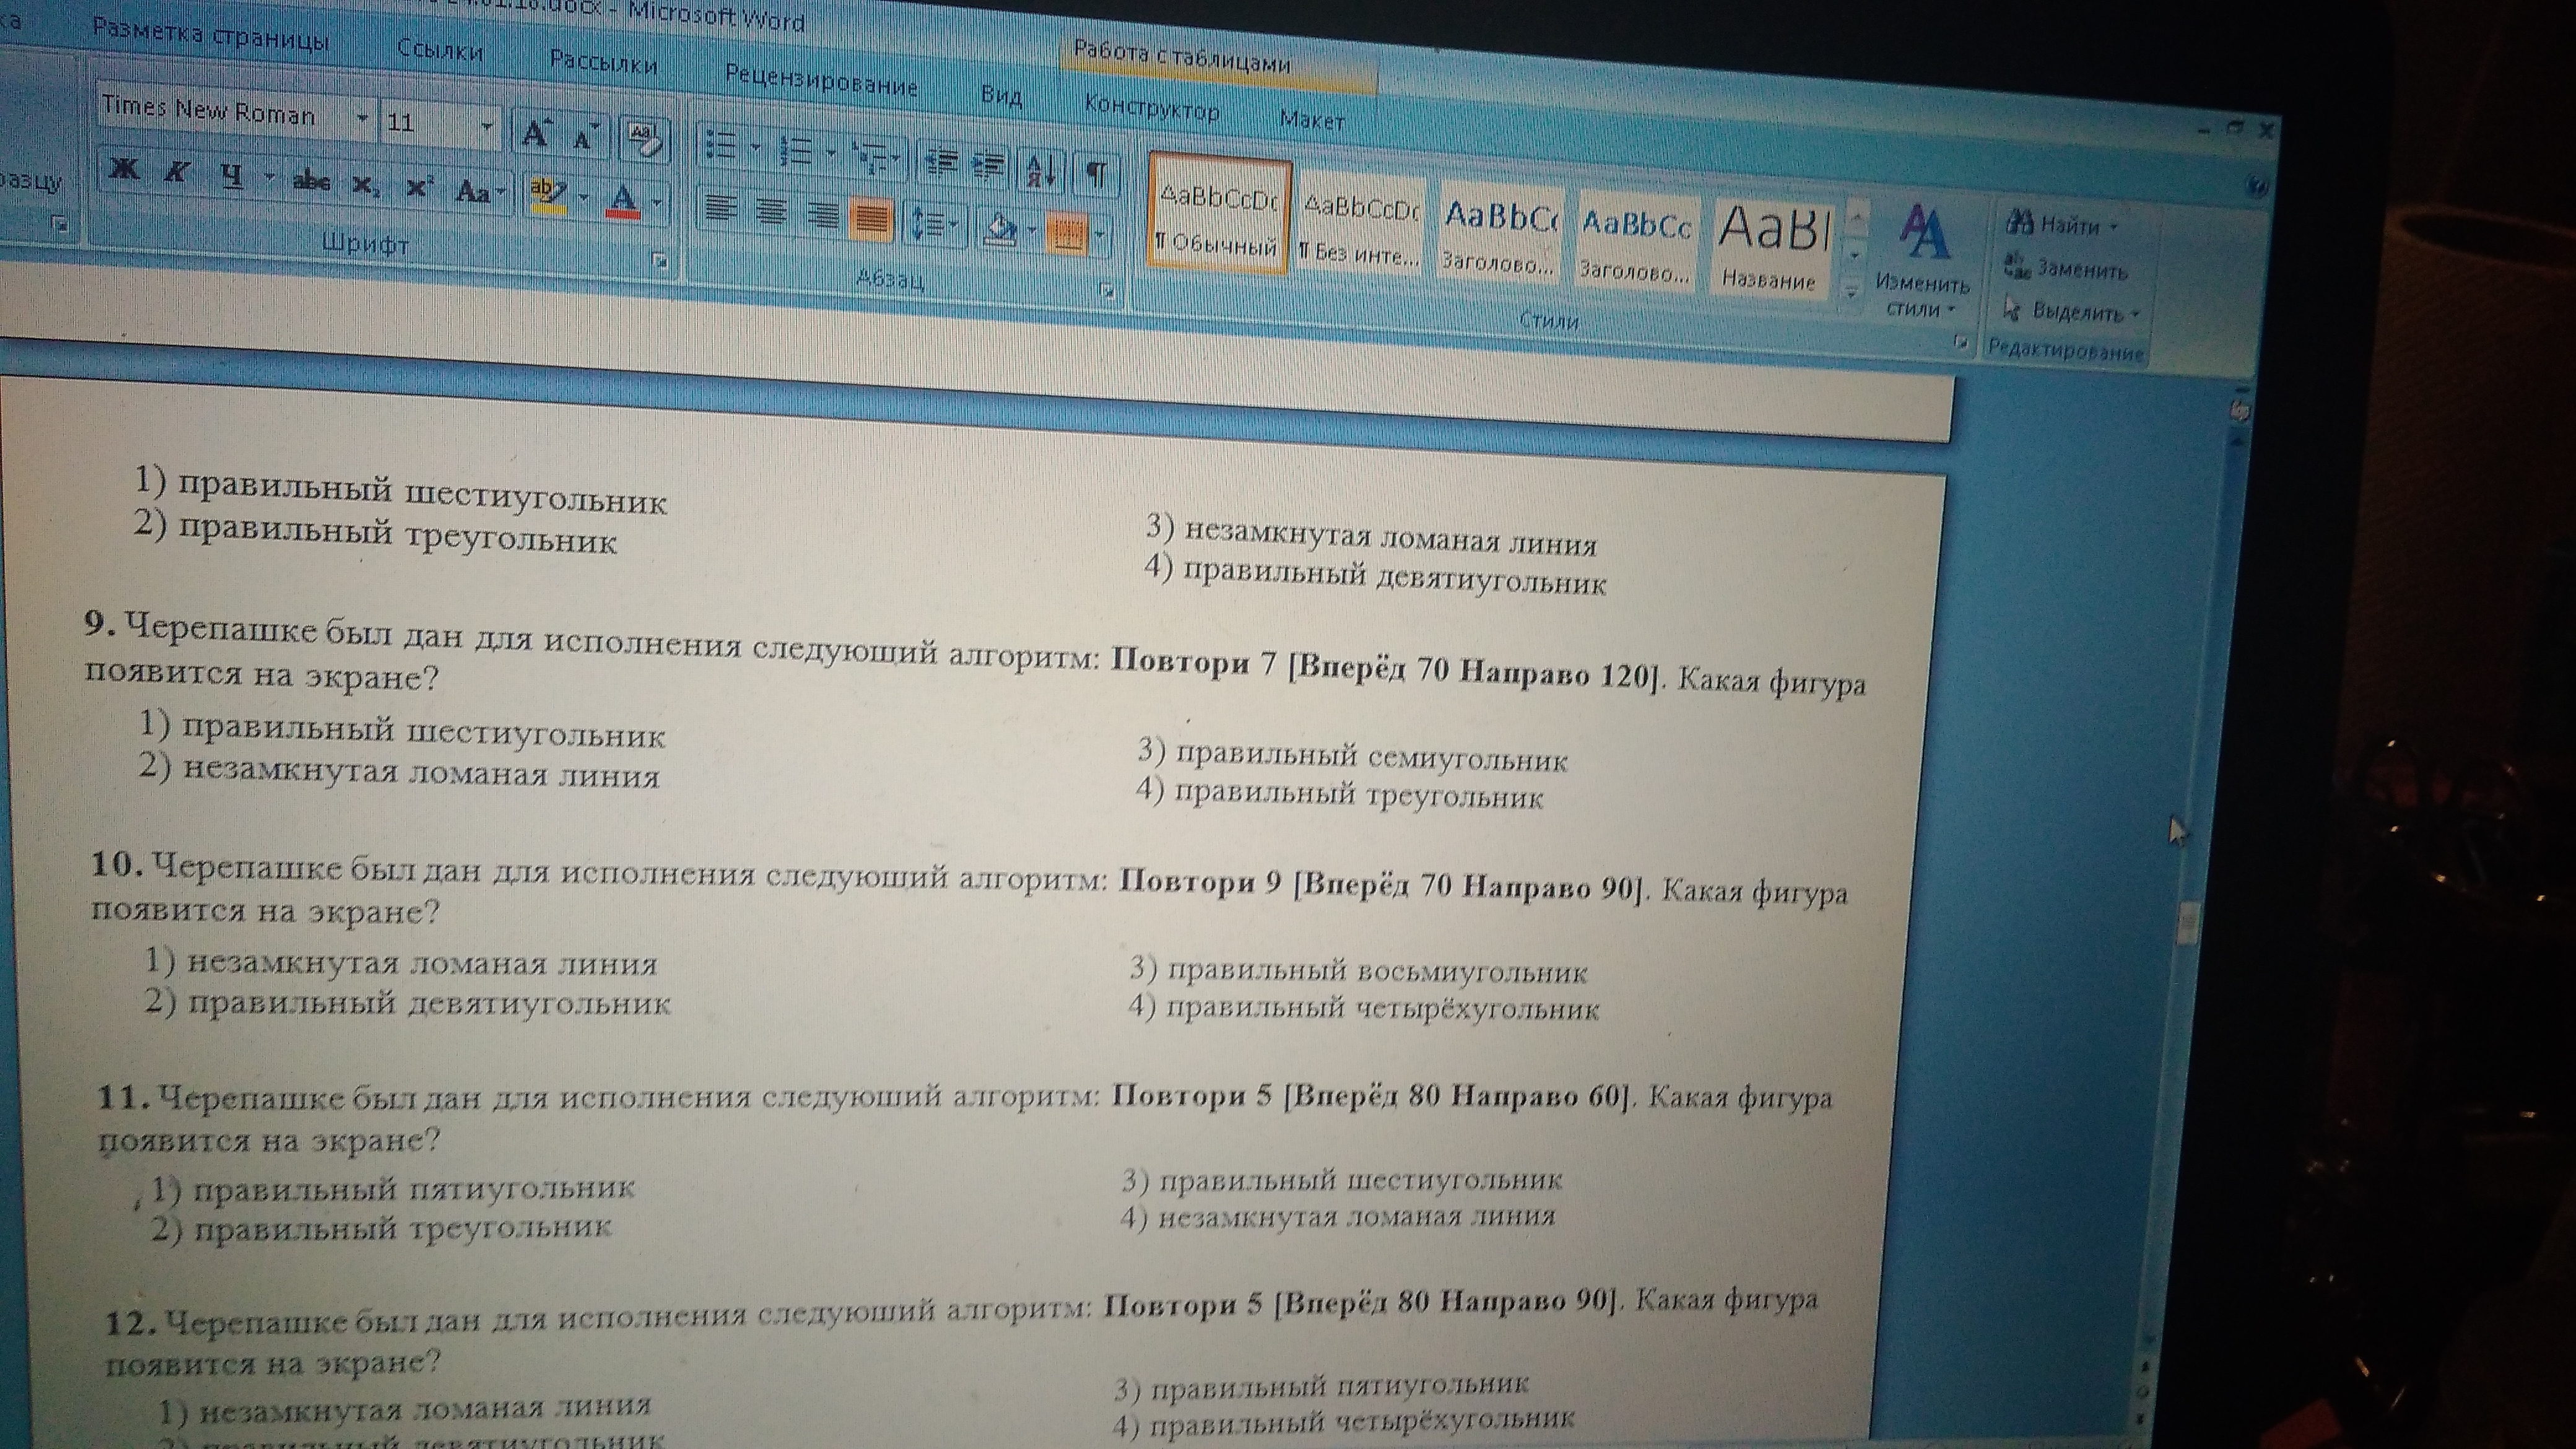Apply superscript formatting
Screen dimensions: 2576x1449
[x=418, y=188]
